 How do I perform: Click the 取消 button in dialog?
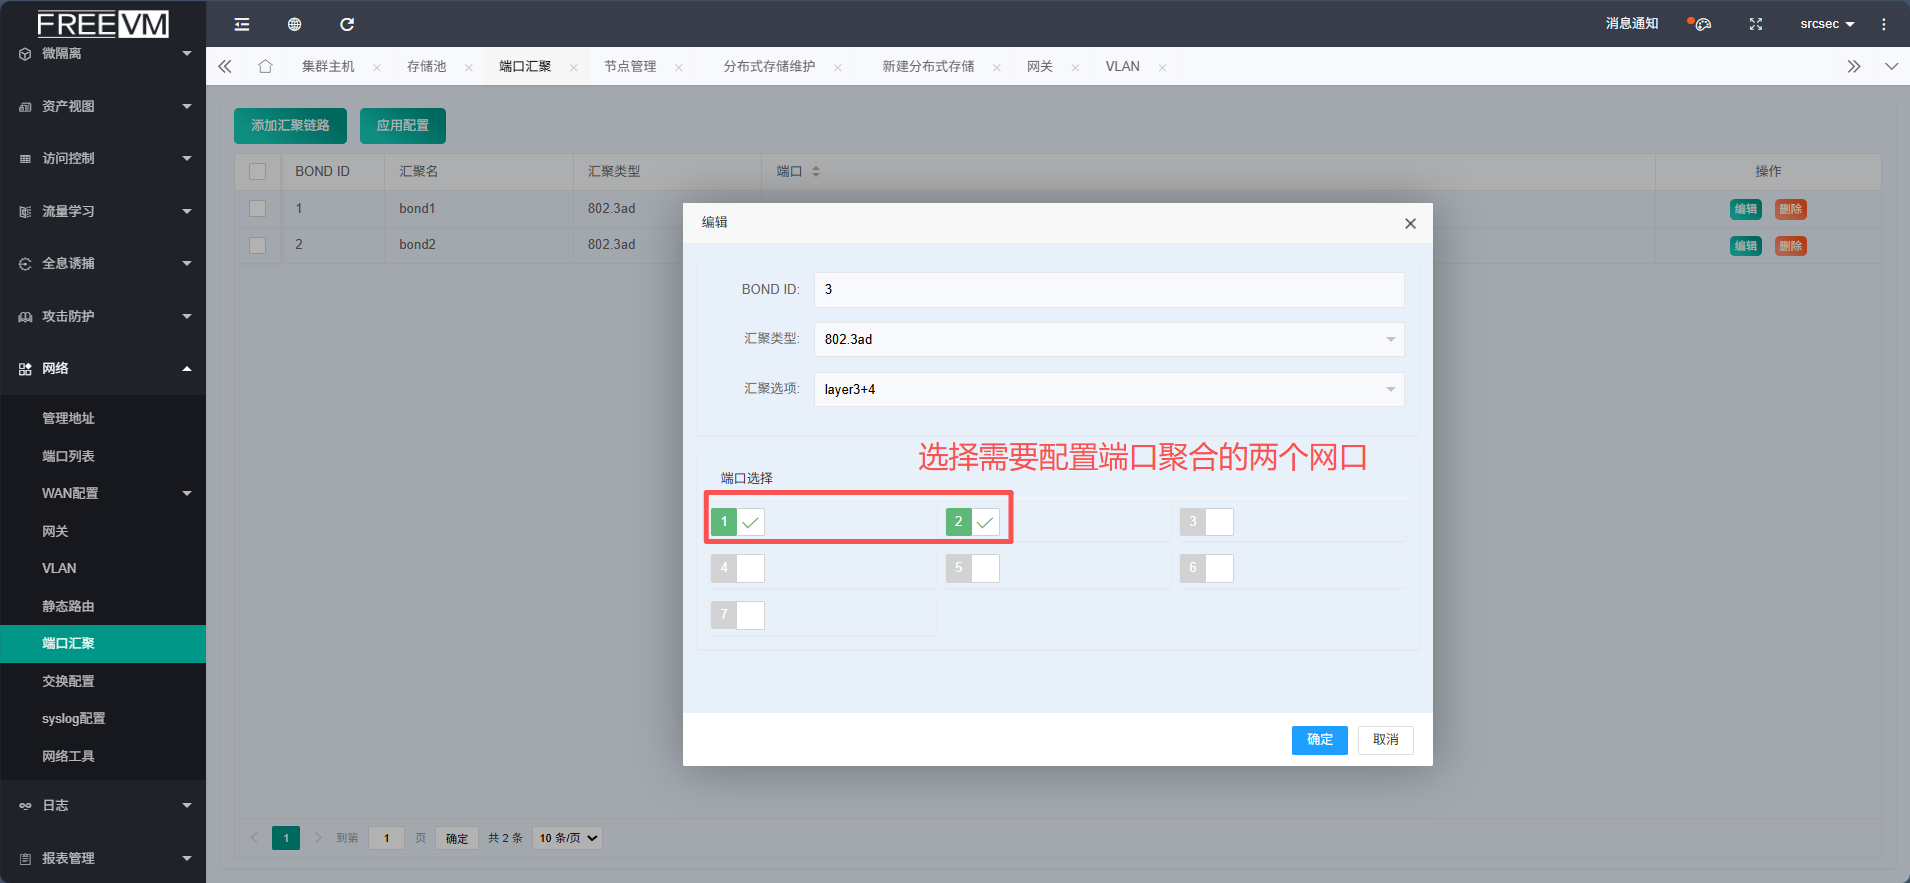click(x=1385, y=740)
